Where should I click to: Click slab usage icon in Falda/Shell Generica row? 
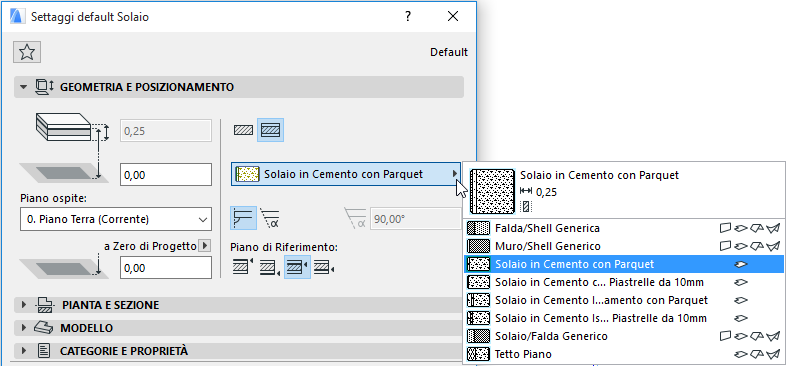pyautogui.click(x=741, y=228)
